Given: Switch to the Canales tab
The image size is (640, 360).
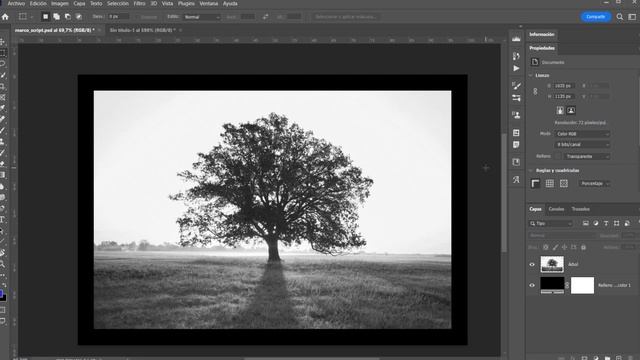Looking at the screenshot, I should tap(556, 209).
